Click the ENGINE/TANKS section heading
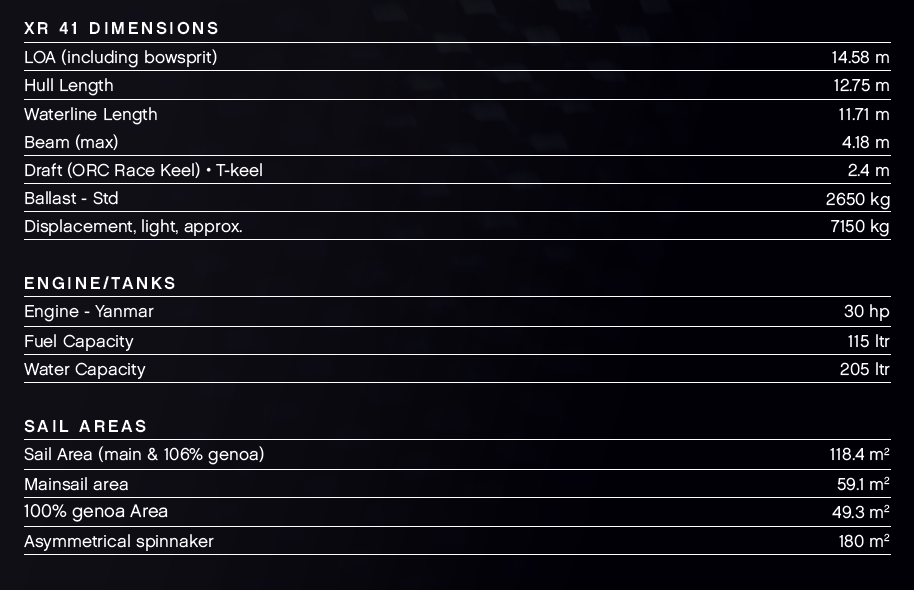914x590 pixels. coord(100,283)
